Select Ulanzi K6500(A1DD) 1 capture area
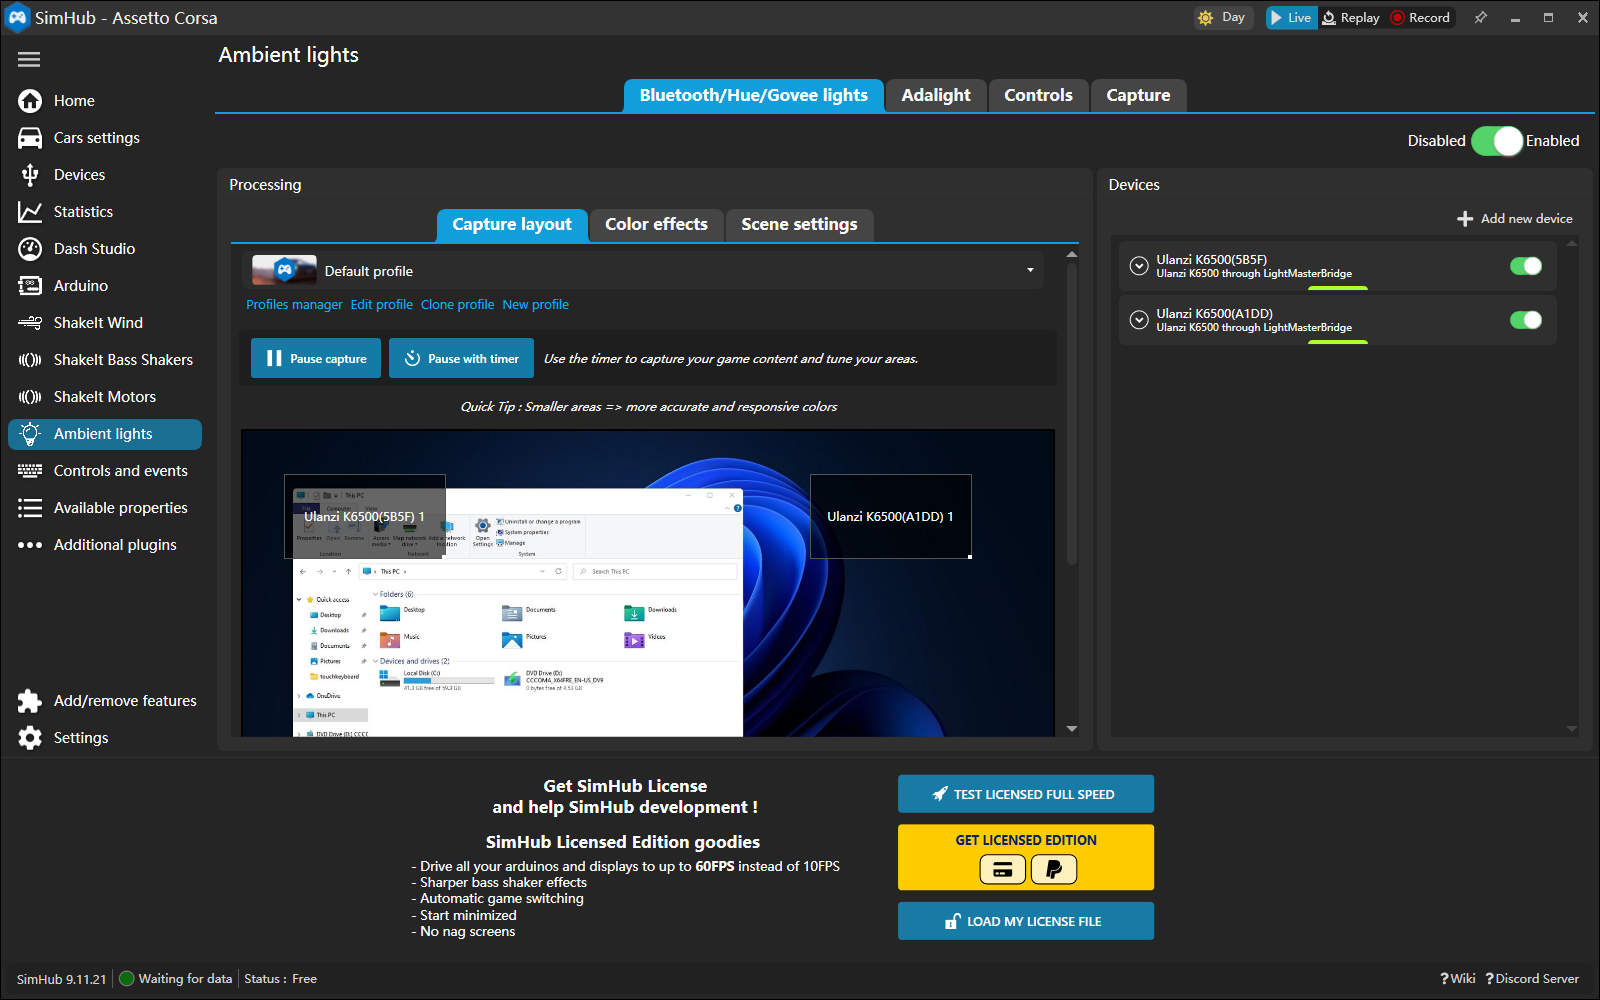This screenshot has height=1000, width=1600. 890,517
